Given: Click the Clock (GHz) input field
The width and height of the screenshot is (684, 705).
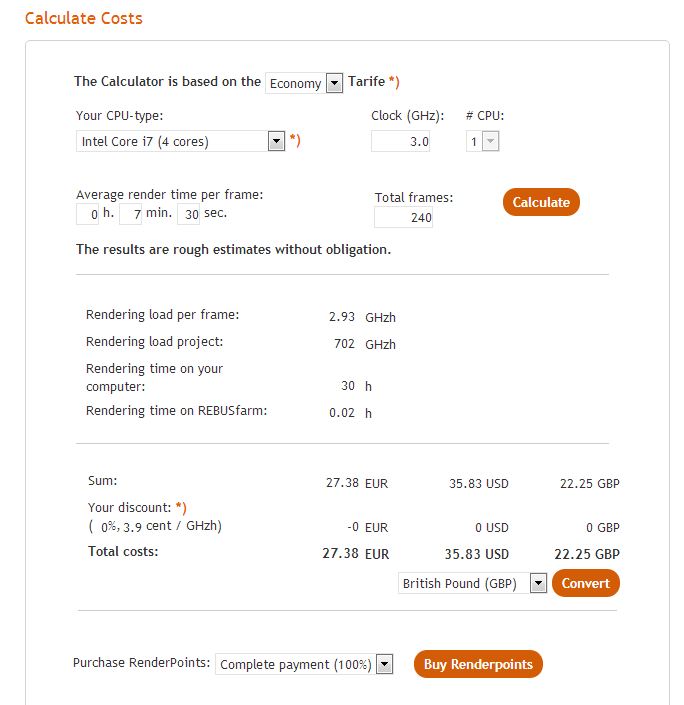Looking at the screenshot, I should click(x=400, y=142).
